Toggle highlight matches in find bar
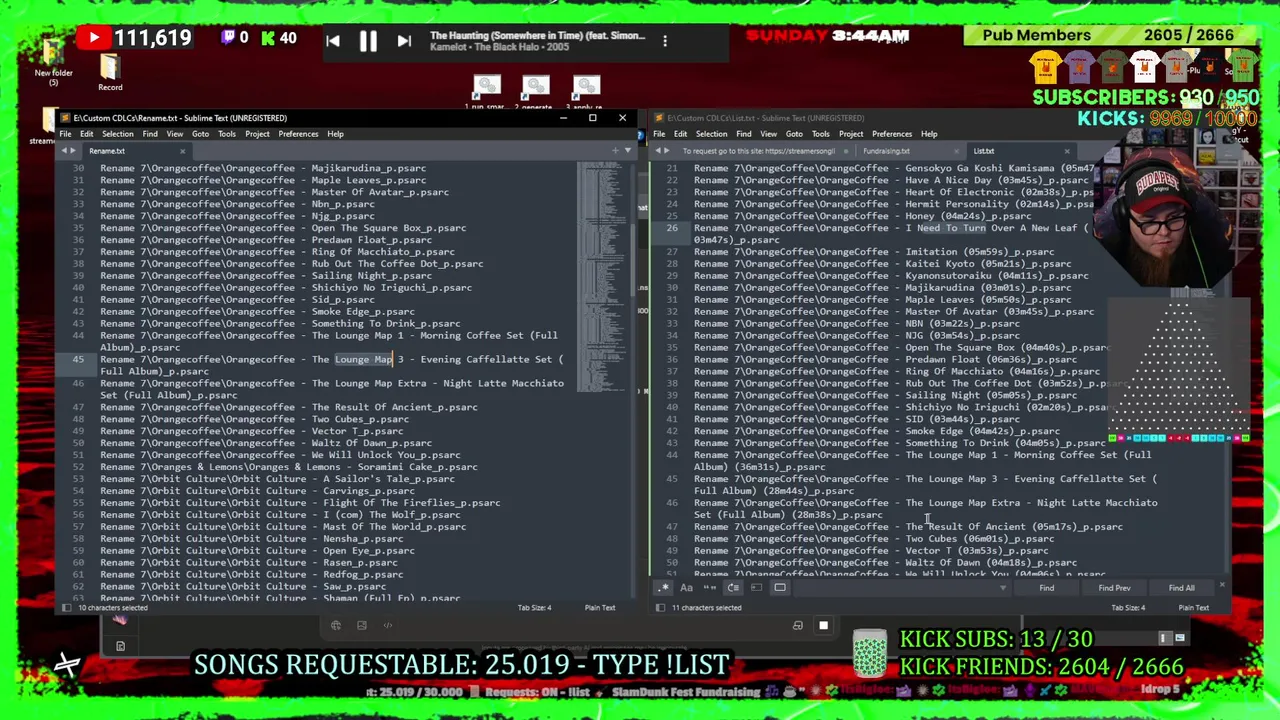Viewport: 1280px width, 720px height. coord(780,588)
